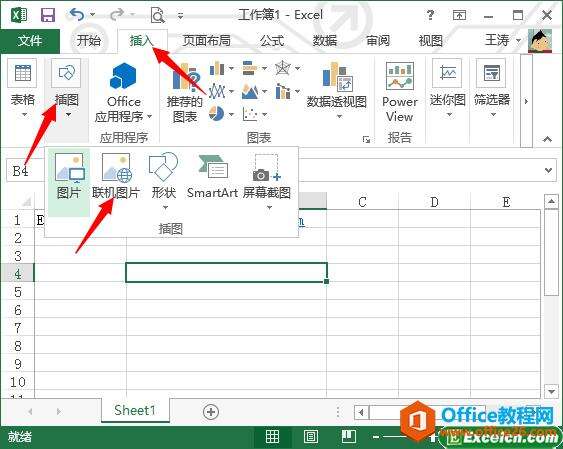
Task: Expand the 数据透视图 dropdown arrow
Action: 339,117
